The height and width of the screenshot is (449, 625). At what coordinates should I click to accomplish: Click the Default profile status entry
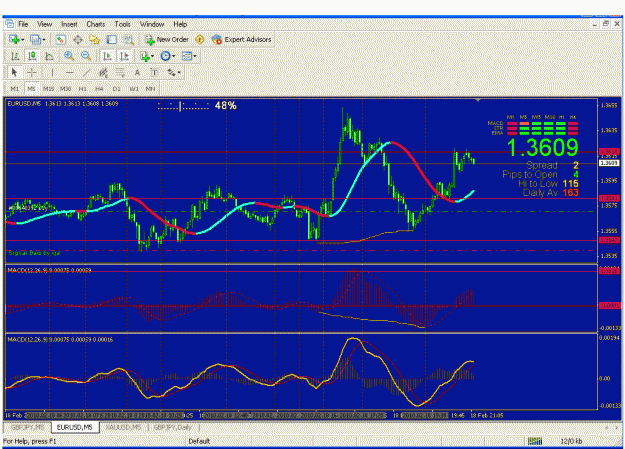click(199, 441)
